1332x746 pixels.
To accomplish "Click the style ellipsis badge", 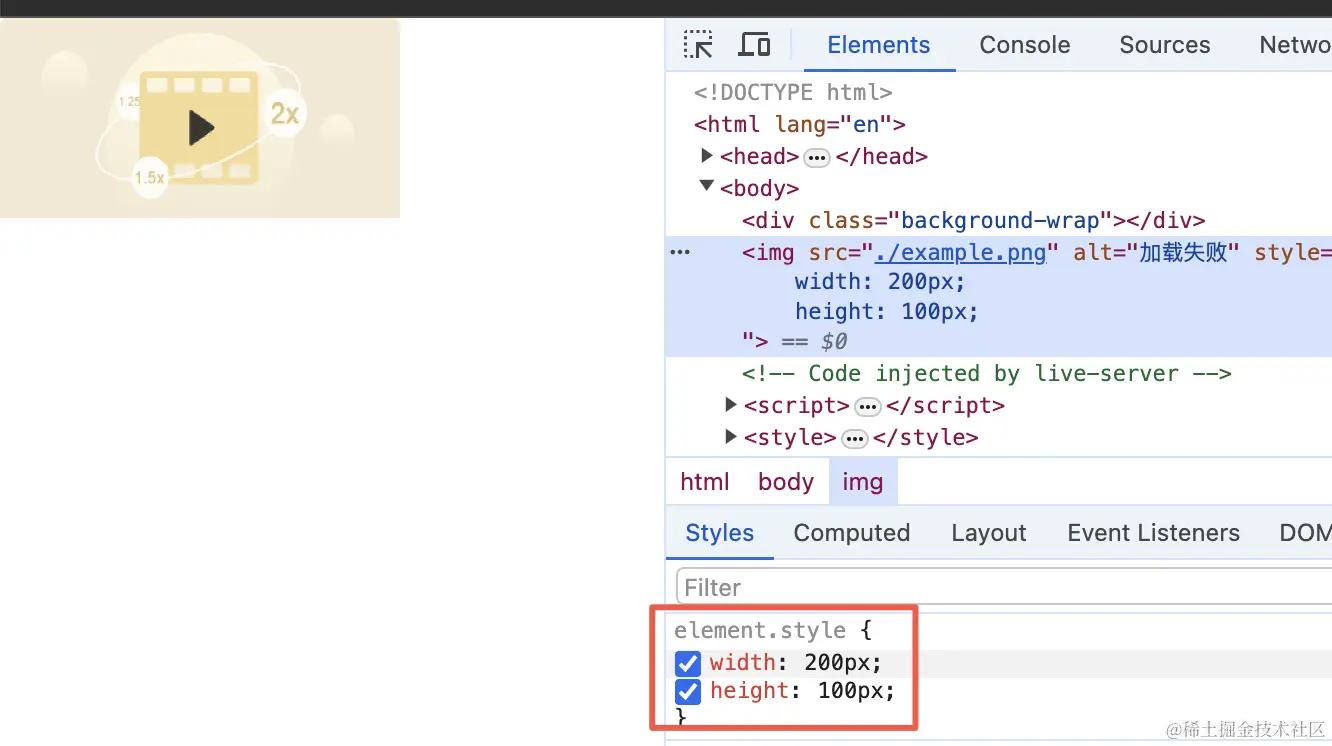I will pyautogui.click(x=855, y=439).
